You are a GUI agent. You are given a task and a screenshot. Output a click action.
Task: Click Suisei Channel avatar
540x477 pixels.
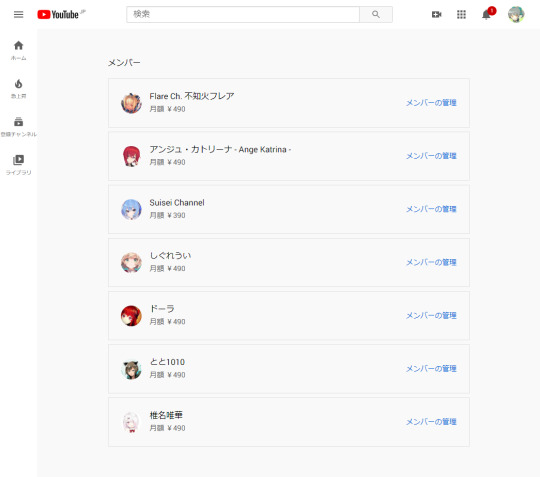131,209
